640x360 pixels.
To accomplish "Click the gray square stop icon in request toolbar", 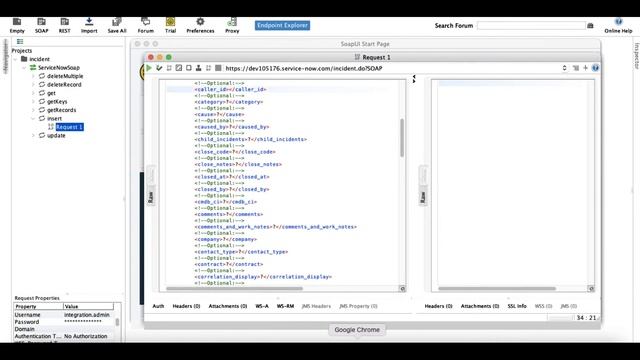I will coord(218,68).
